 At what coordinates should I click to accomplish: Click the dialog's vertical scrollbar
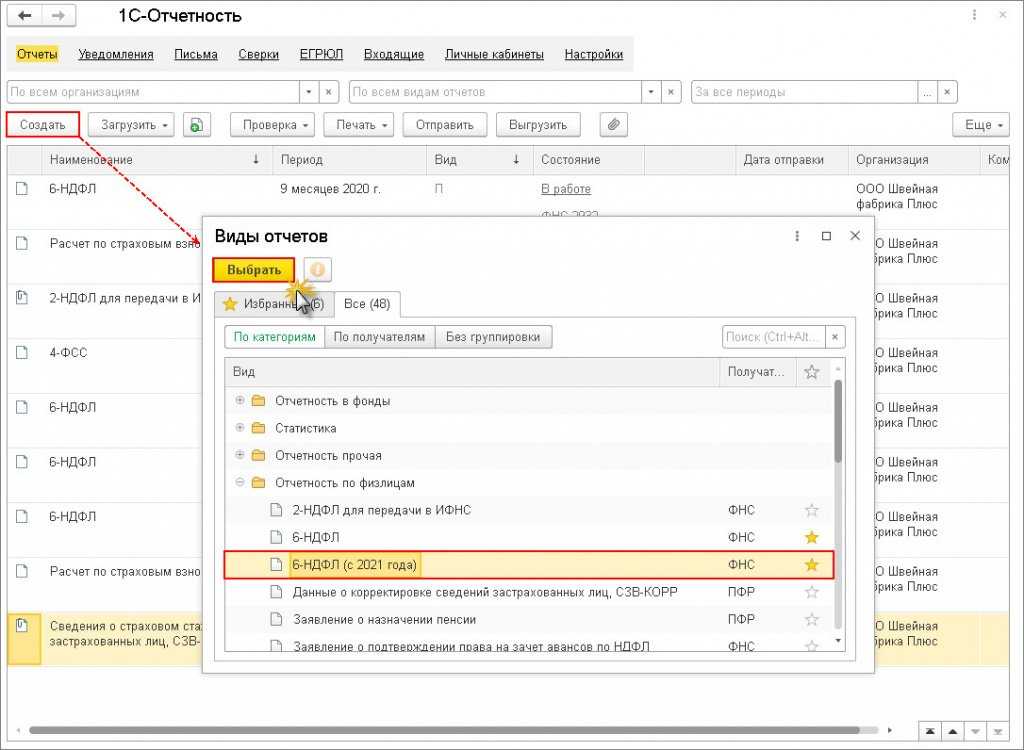coord(838,420)
